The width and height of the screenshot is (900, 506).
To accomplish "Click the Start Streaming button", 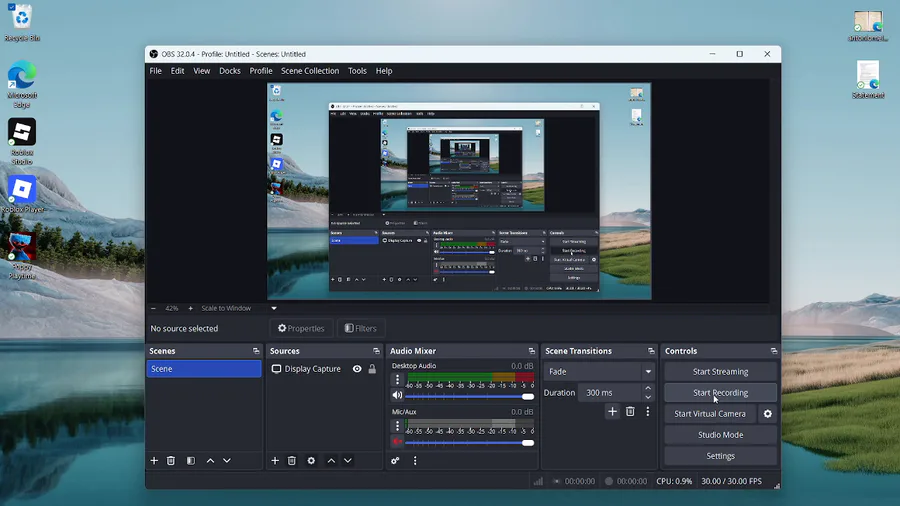I will point(720,372).
